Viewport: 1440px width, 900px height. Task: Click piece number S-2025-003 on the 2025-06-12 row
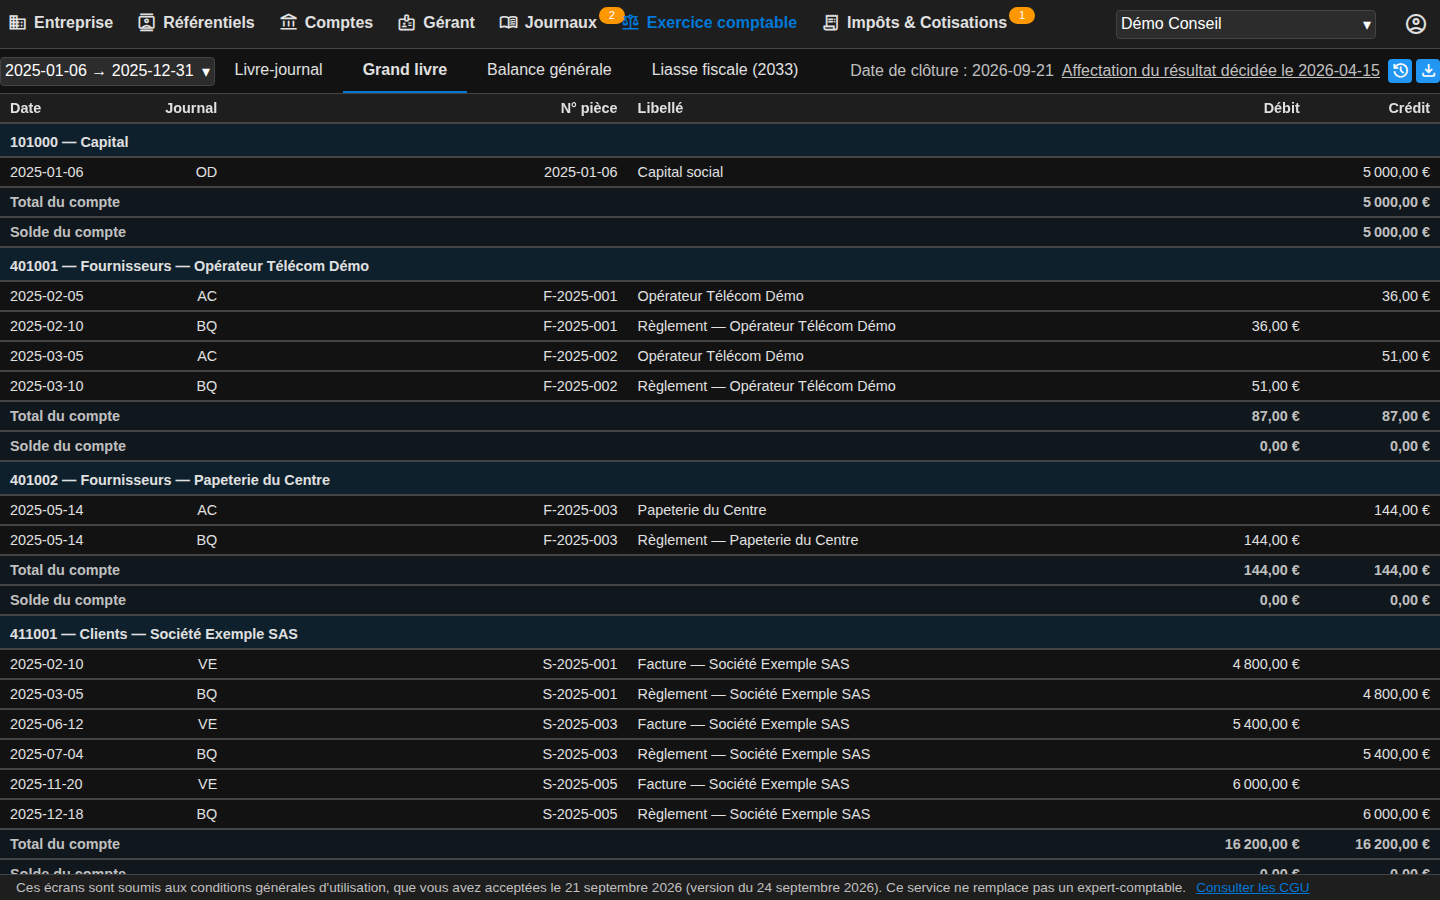(580, 724)
